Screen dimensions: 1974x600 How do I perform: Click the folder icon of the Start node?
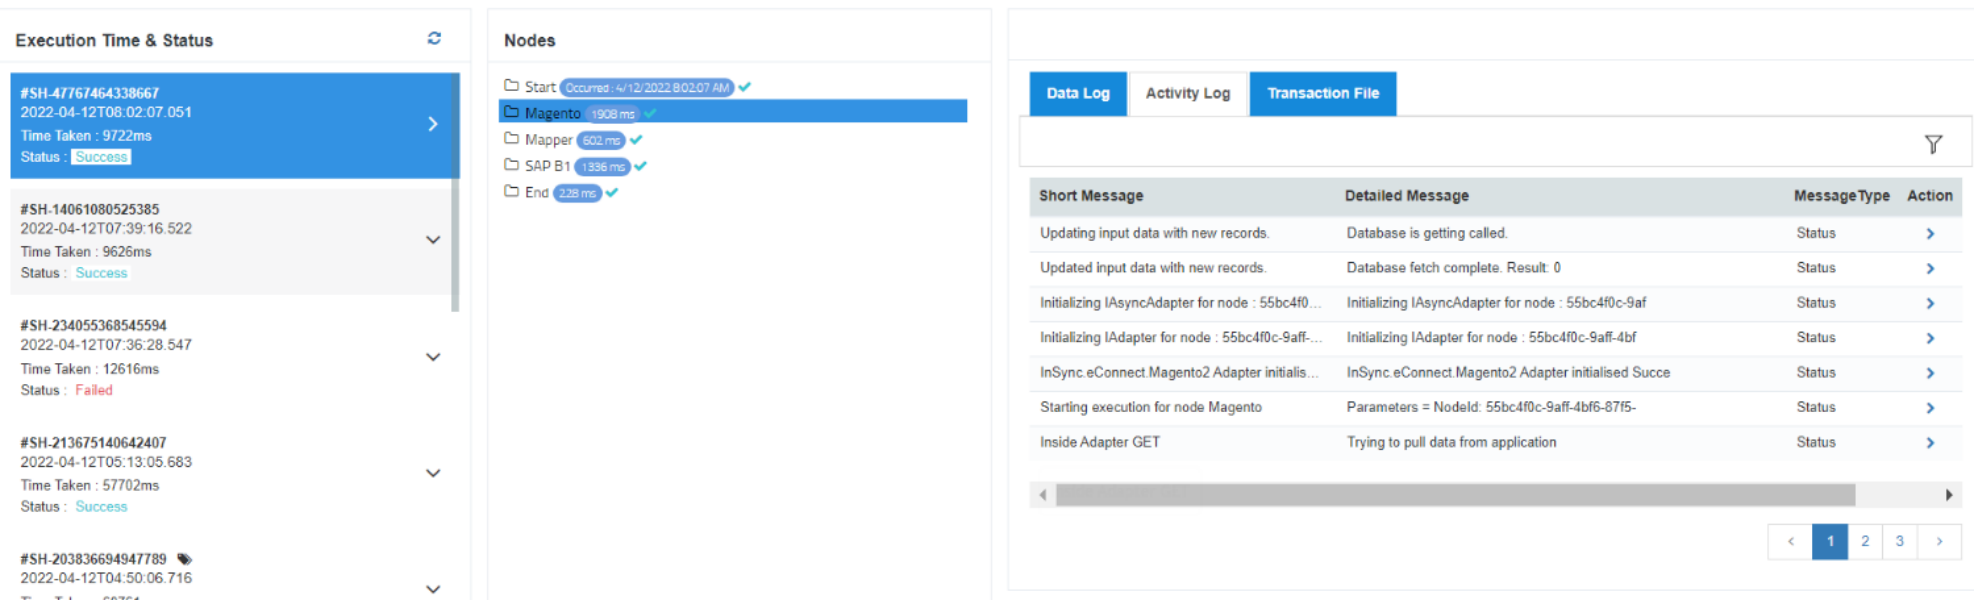click(x=511, y=86)
